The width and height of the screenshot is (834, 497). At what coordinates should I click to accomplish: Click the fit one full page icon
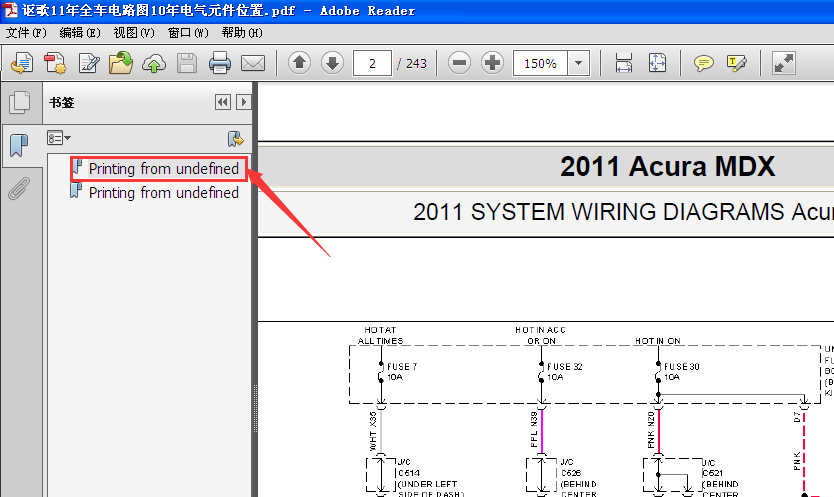click(657, 63)
